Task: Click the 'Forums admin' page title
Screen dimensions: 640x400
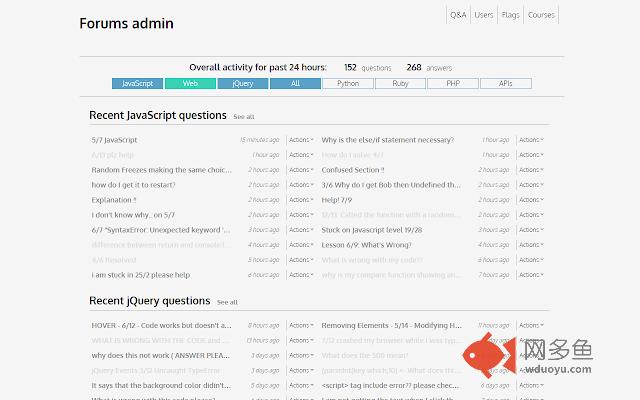Action: pyautogui.click(x=127, y=23)
